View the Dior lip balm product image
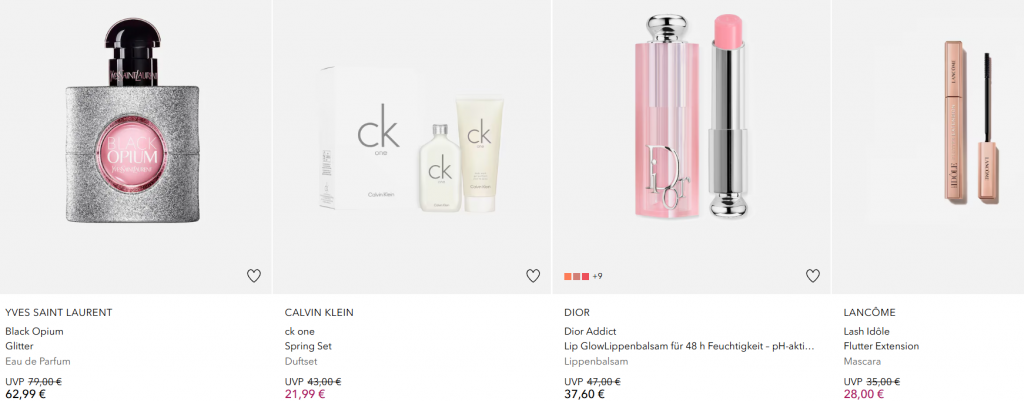Image resolution: width=1024 pixels, height=401 pixels. 690,118
